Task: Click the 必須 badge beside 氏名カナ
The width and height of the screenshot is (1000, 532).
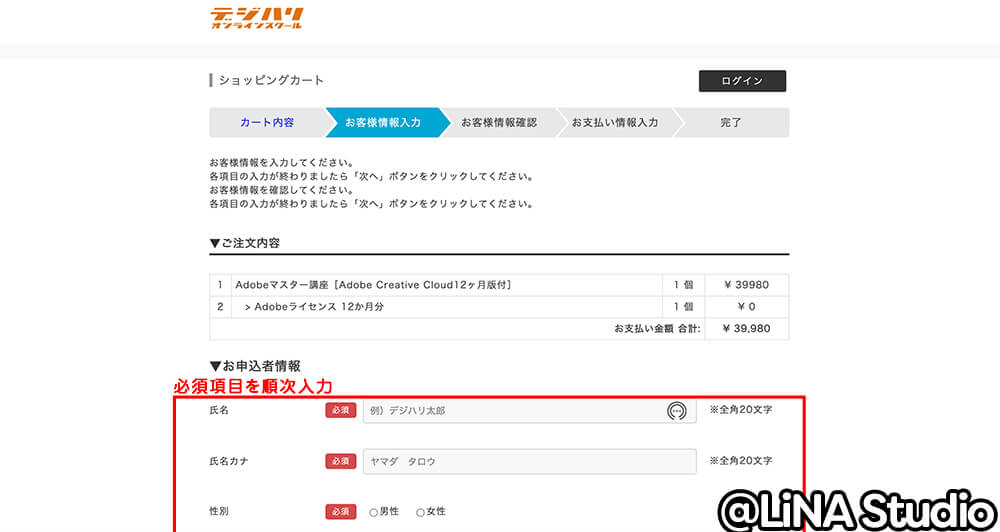Action: point(340,461)
